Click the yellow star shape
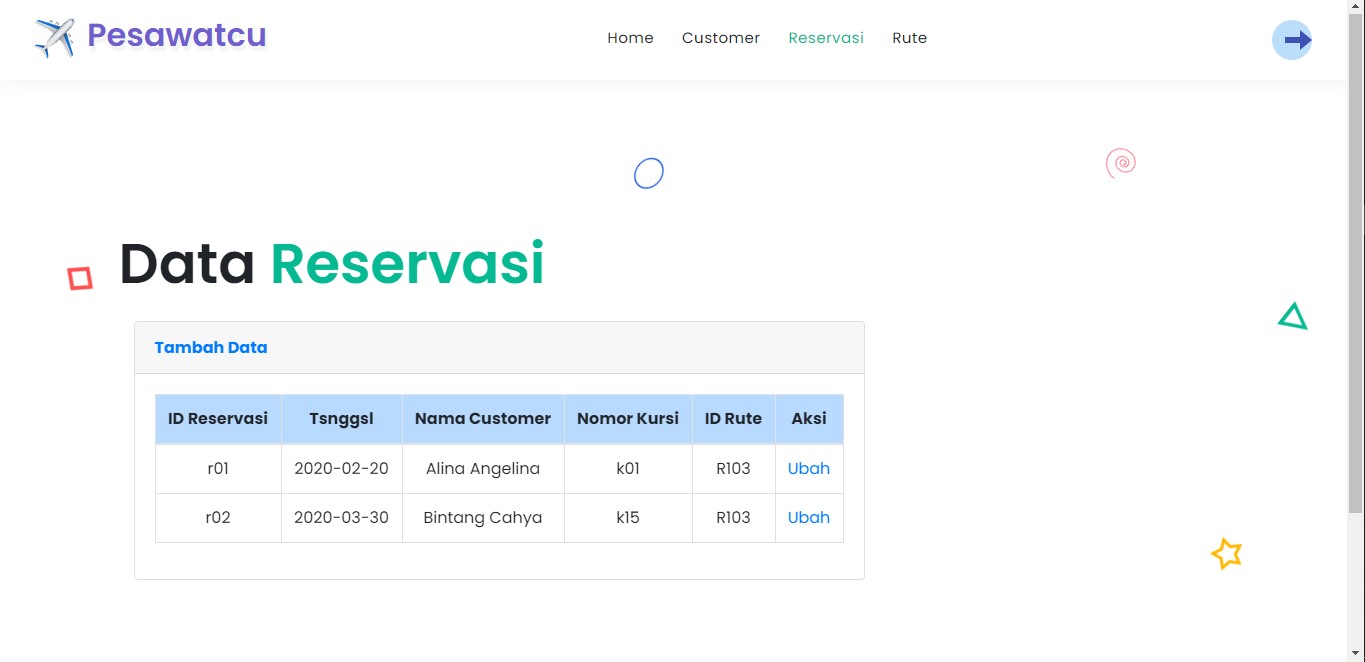 (1226, 553)
